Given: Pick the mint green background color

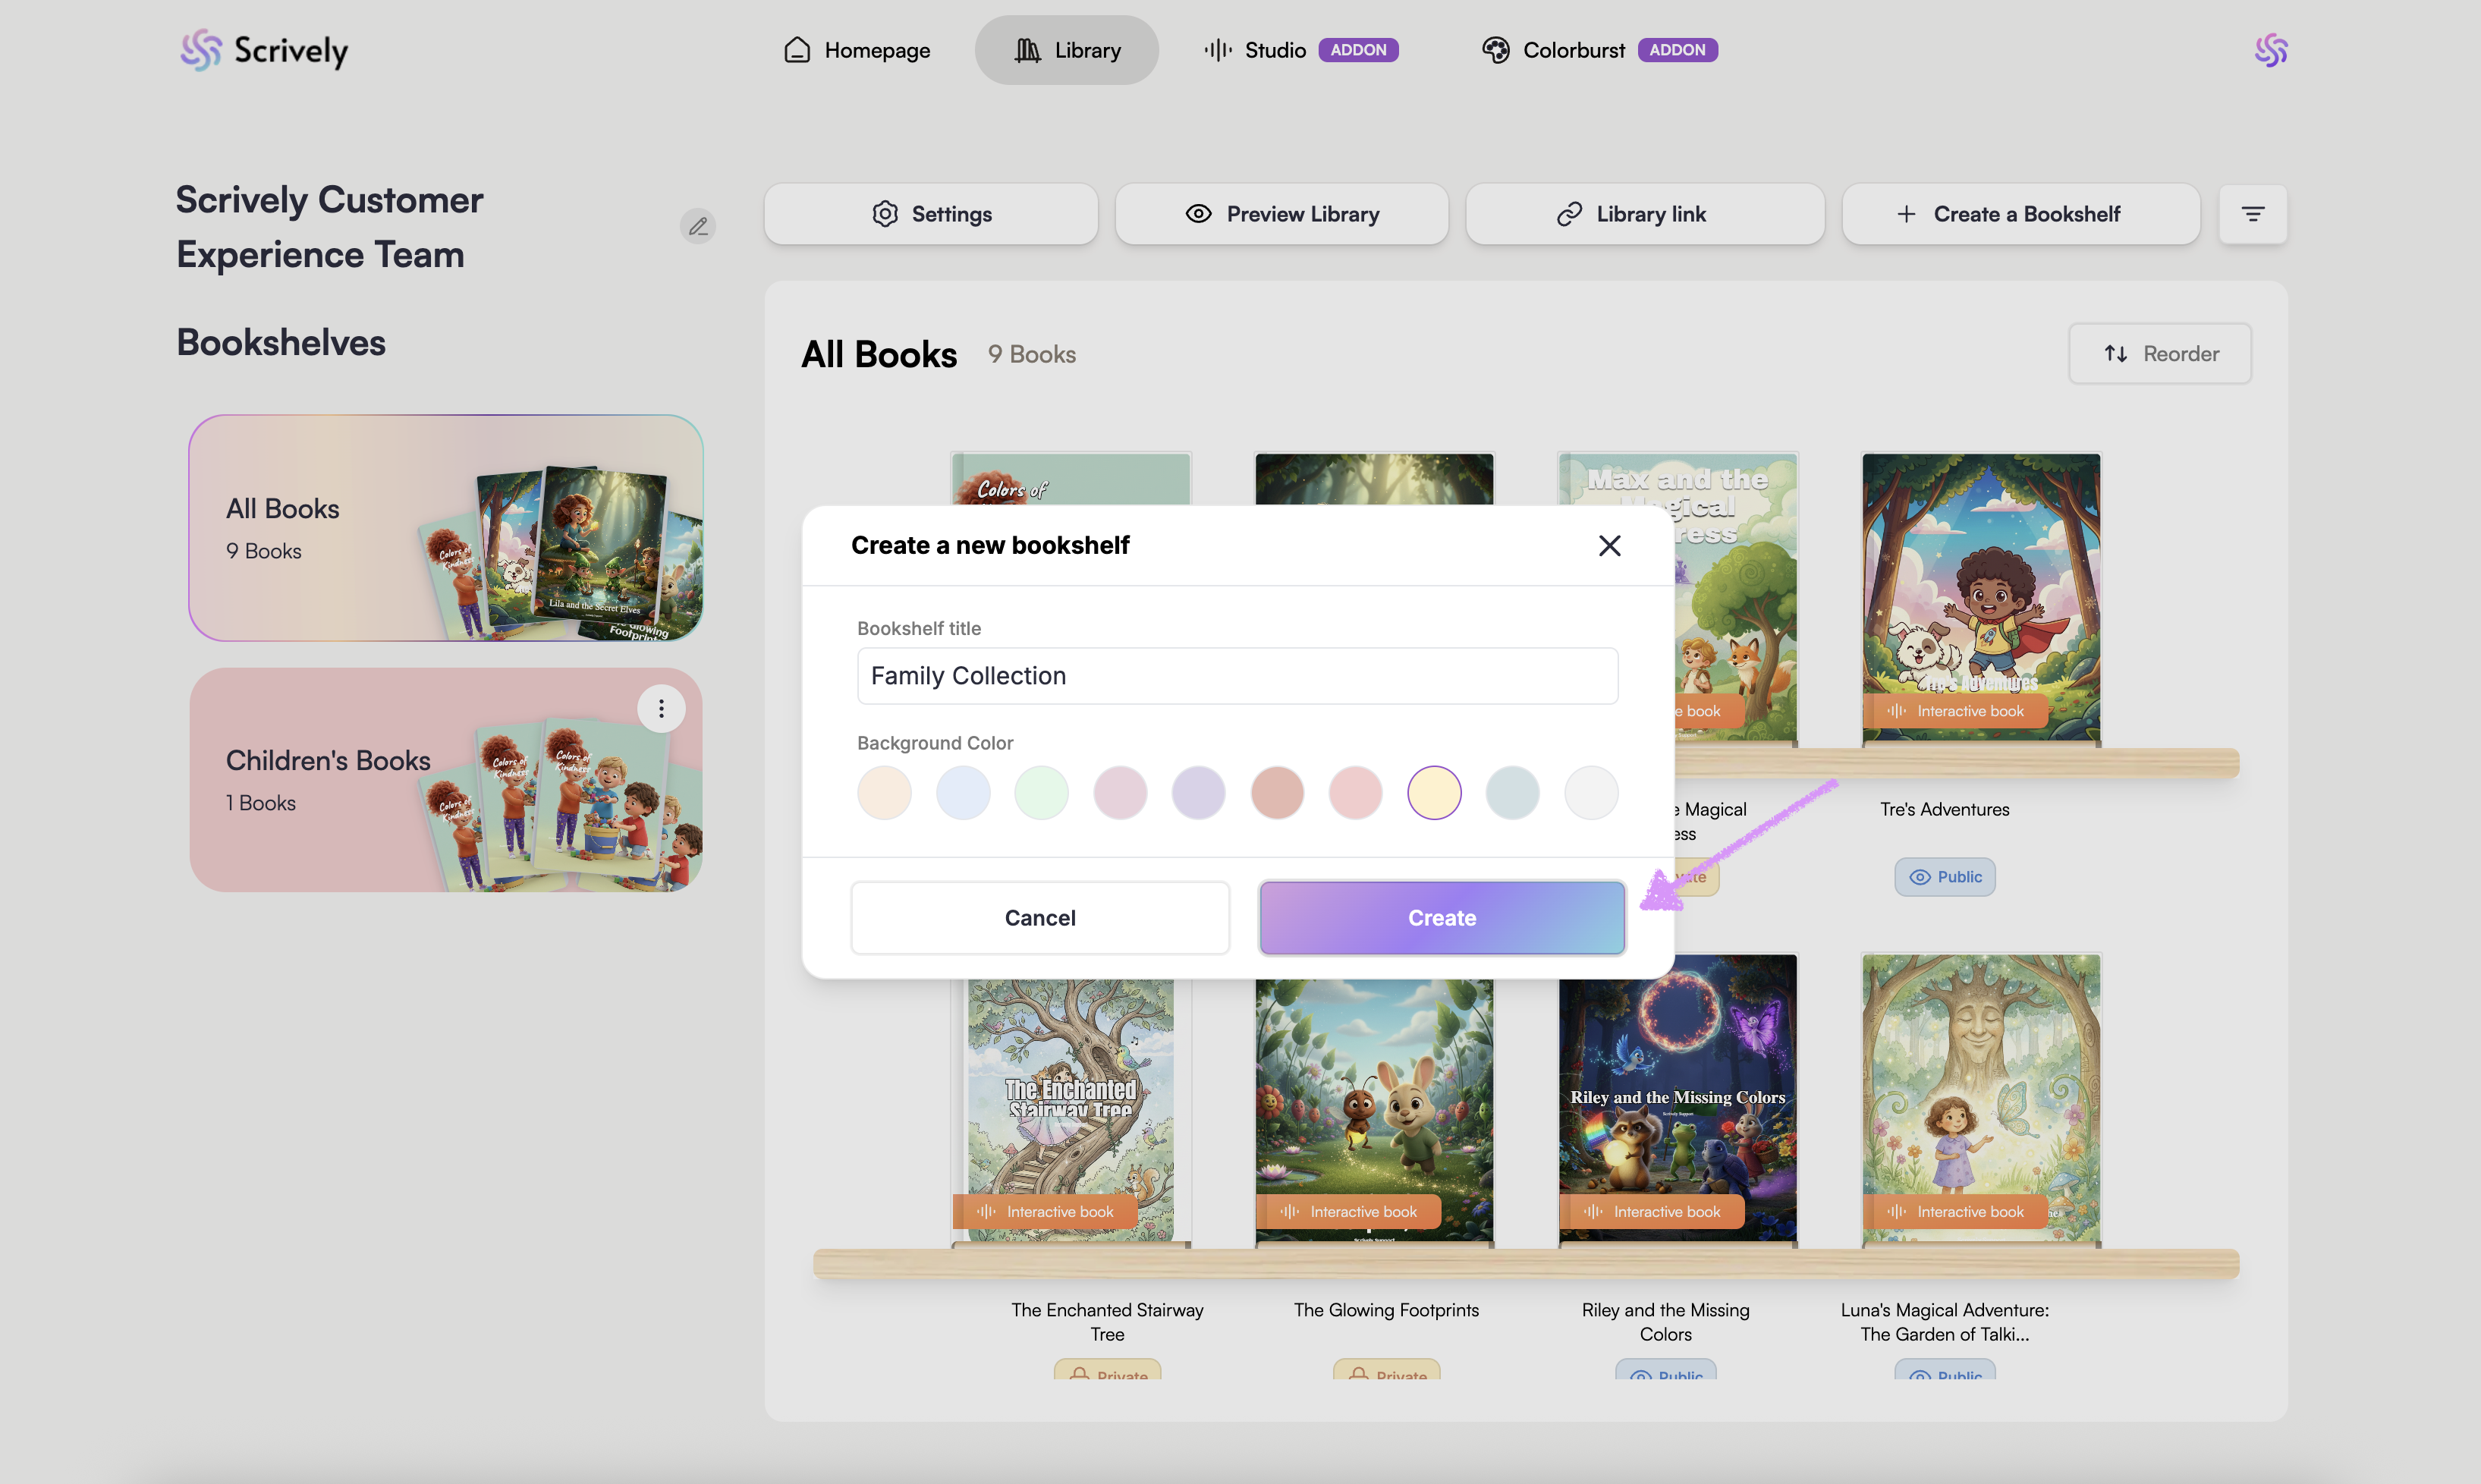Looking at the screenshot, I should pos(1041,793).
